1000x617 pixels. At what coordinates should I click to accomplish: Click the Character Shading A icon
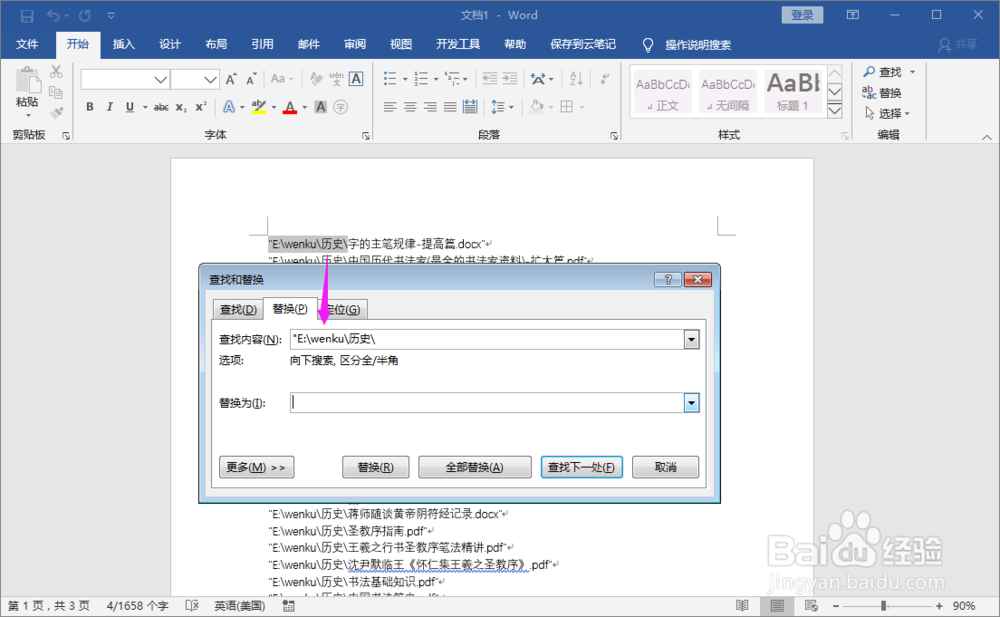click(321, 107)
